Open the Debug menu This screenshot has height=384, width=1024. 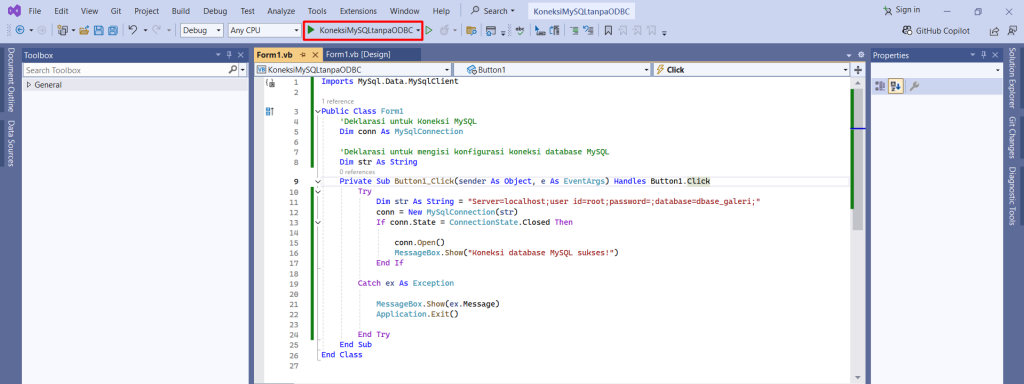pyautogui.click(x=216, y=11)
